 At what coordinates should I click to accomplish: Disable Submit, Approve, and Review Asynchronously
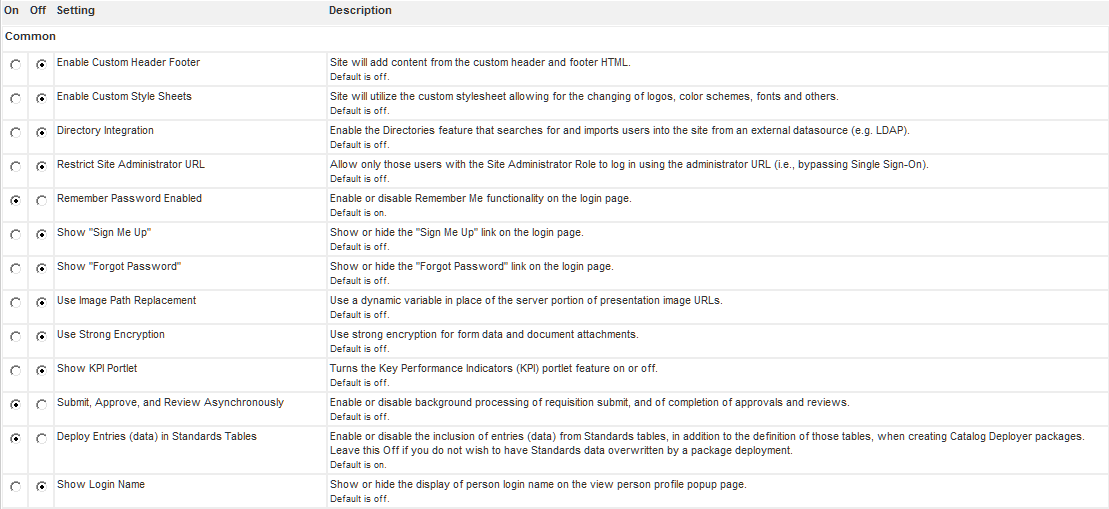pos(41,405)
